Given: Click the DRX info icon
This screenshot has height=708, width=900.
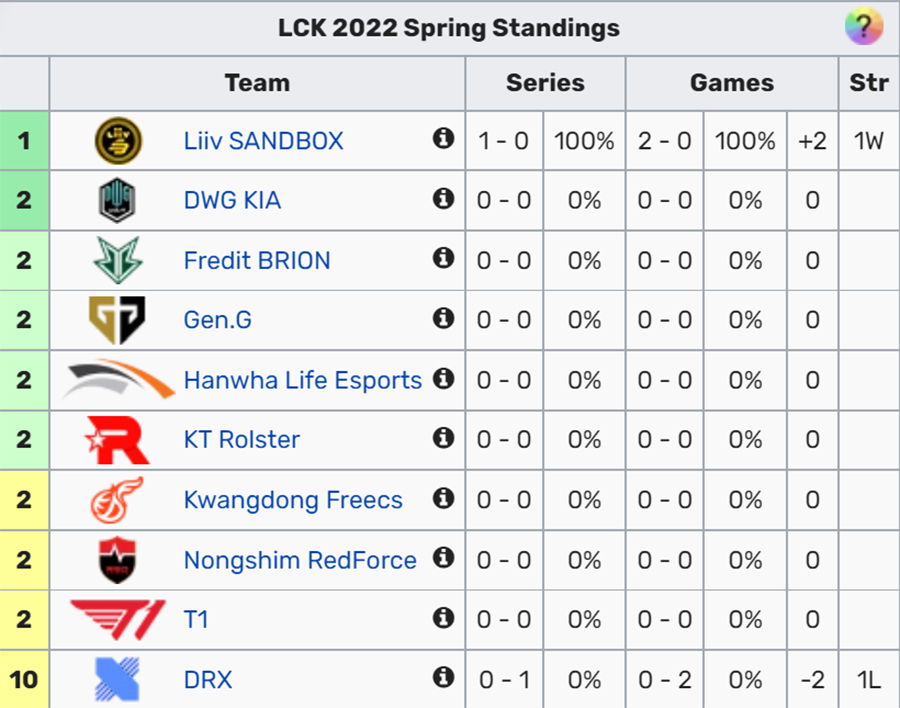Looking at the screenshot, I should click(443, 678).
